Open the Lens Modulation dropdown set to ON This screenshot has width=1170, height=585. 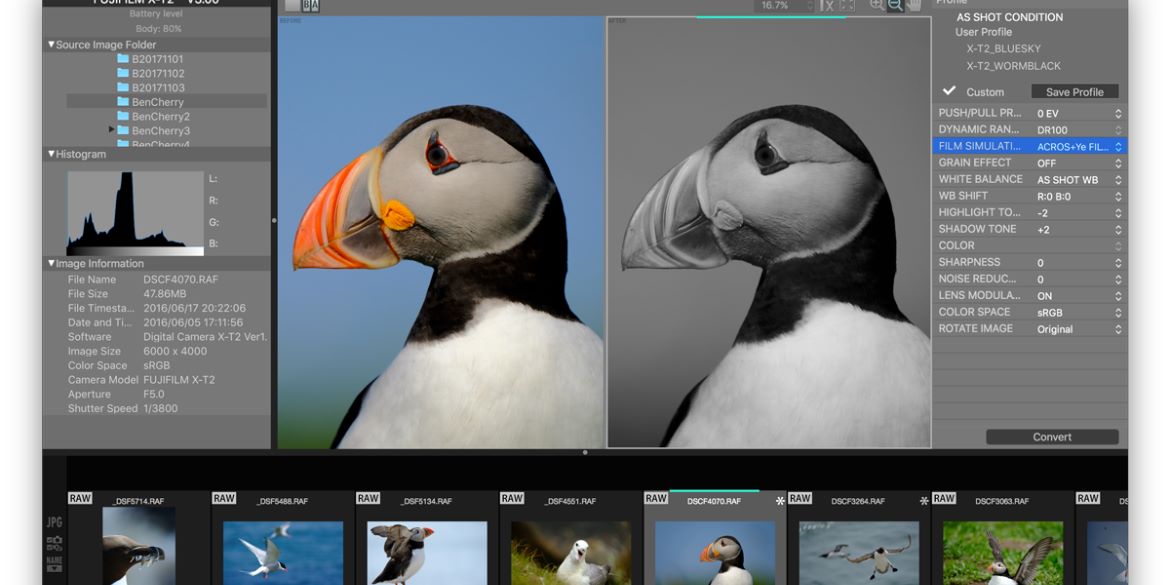click(x=1079, y=295)
